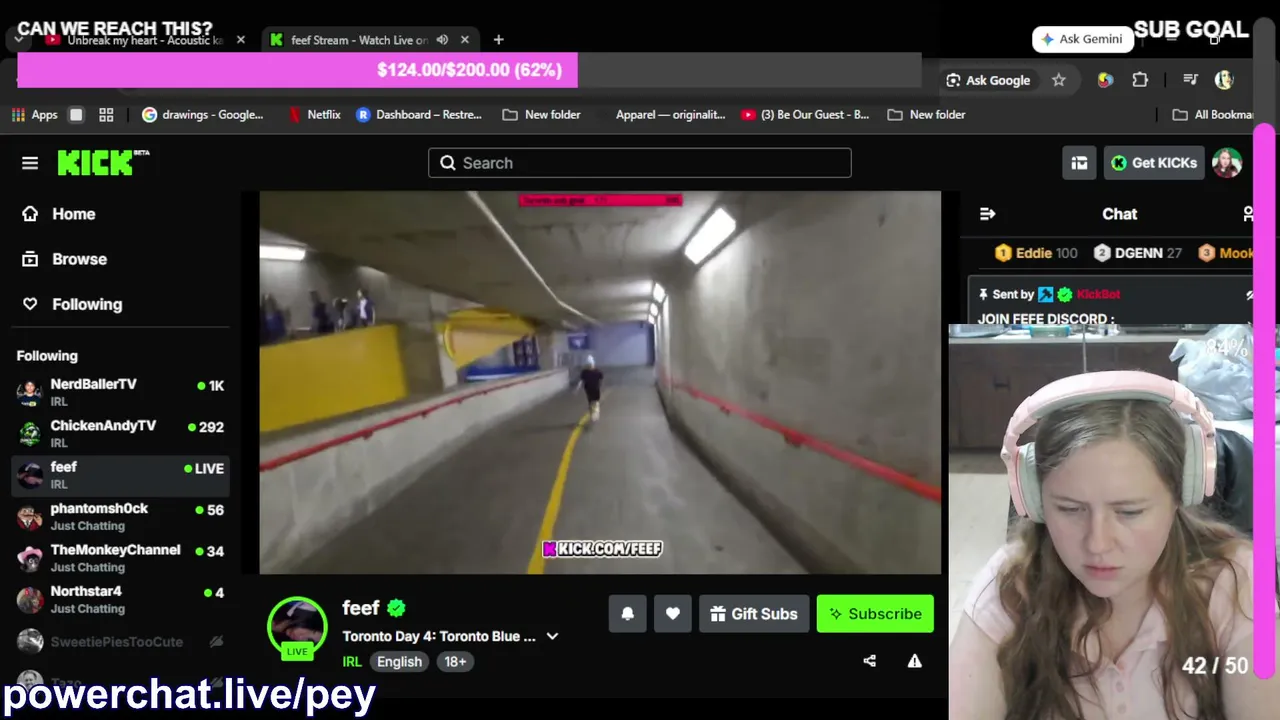Click the live stream video player
Viewport: 1280px width, 720px height.
(600, 383)
